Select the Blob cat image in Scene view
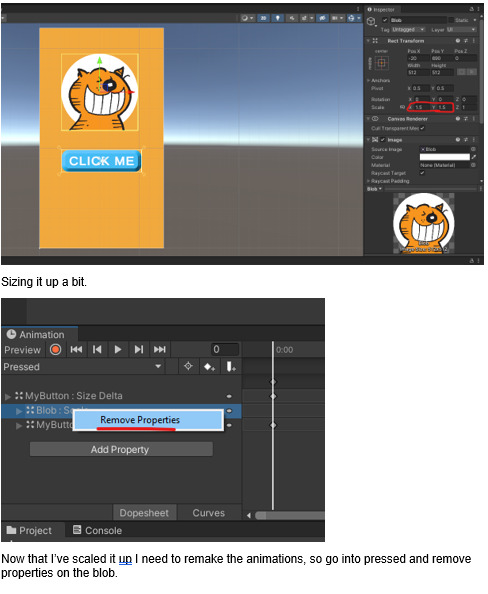Viewport: 488px width, 594px height. 100,92
